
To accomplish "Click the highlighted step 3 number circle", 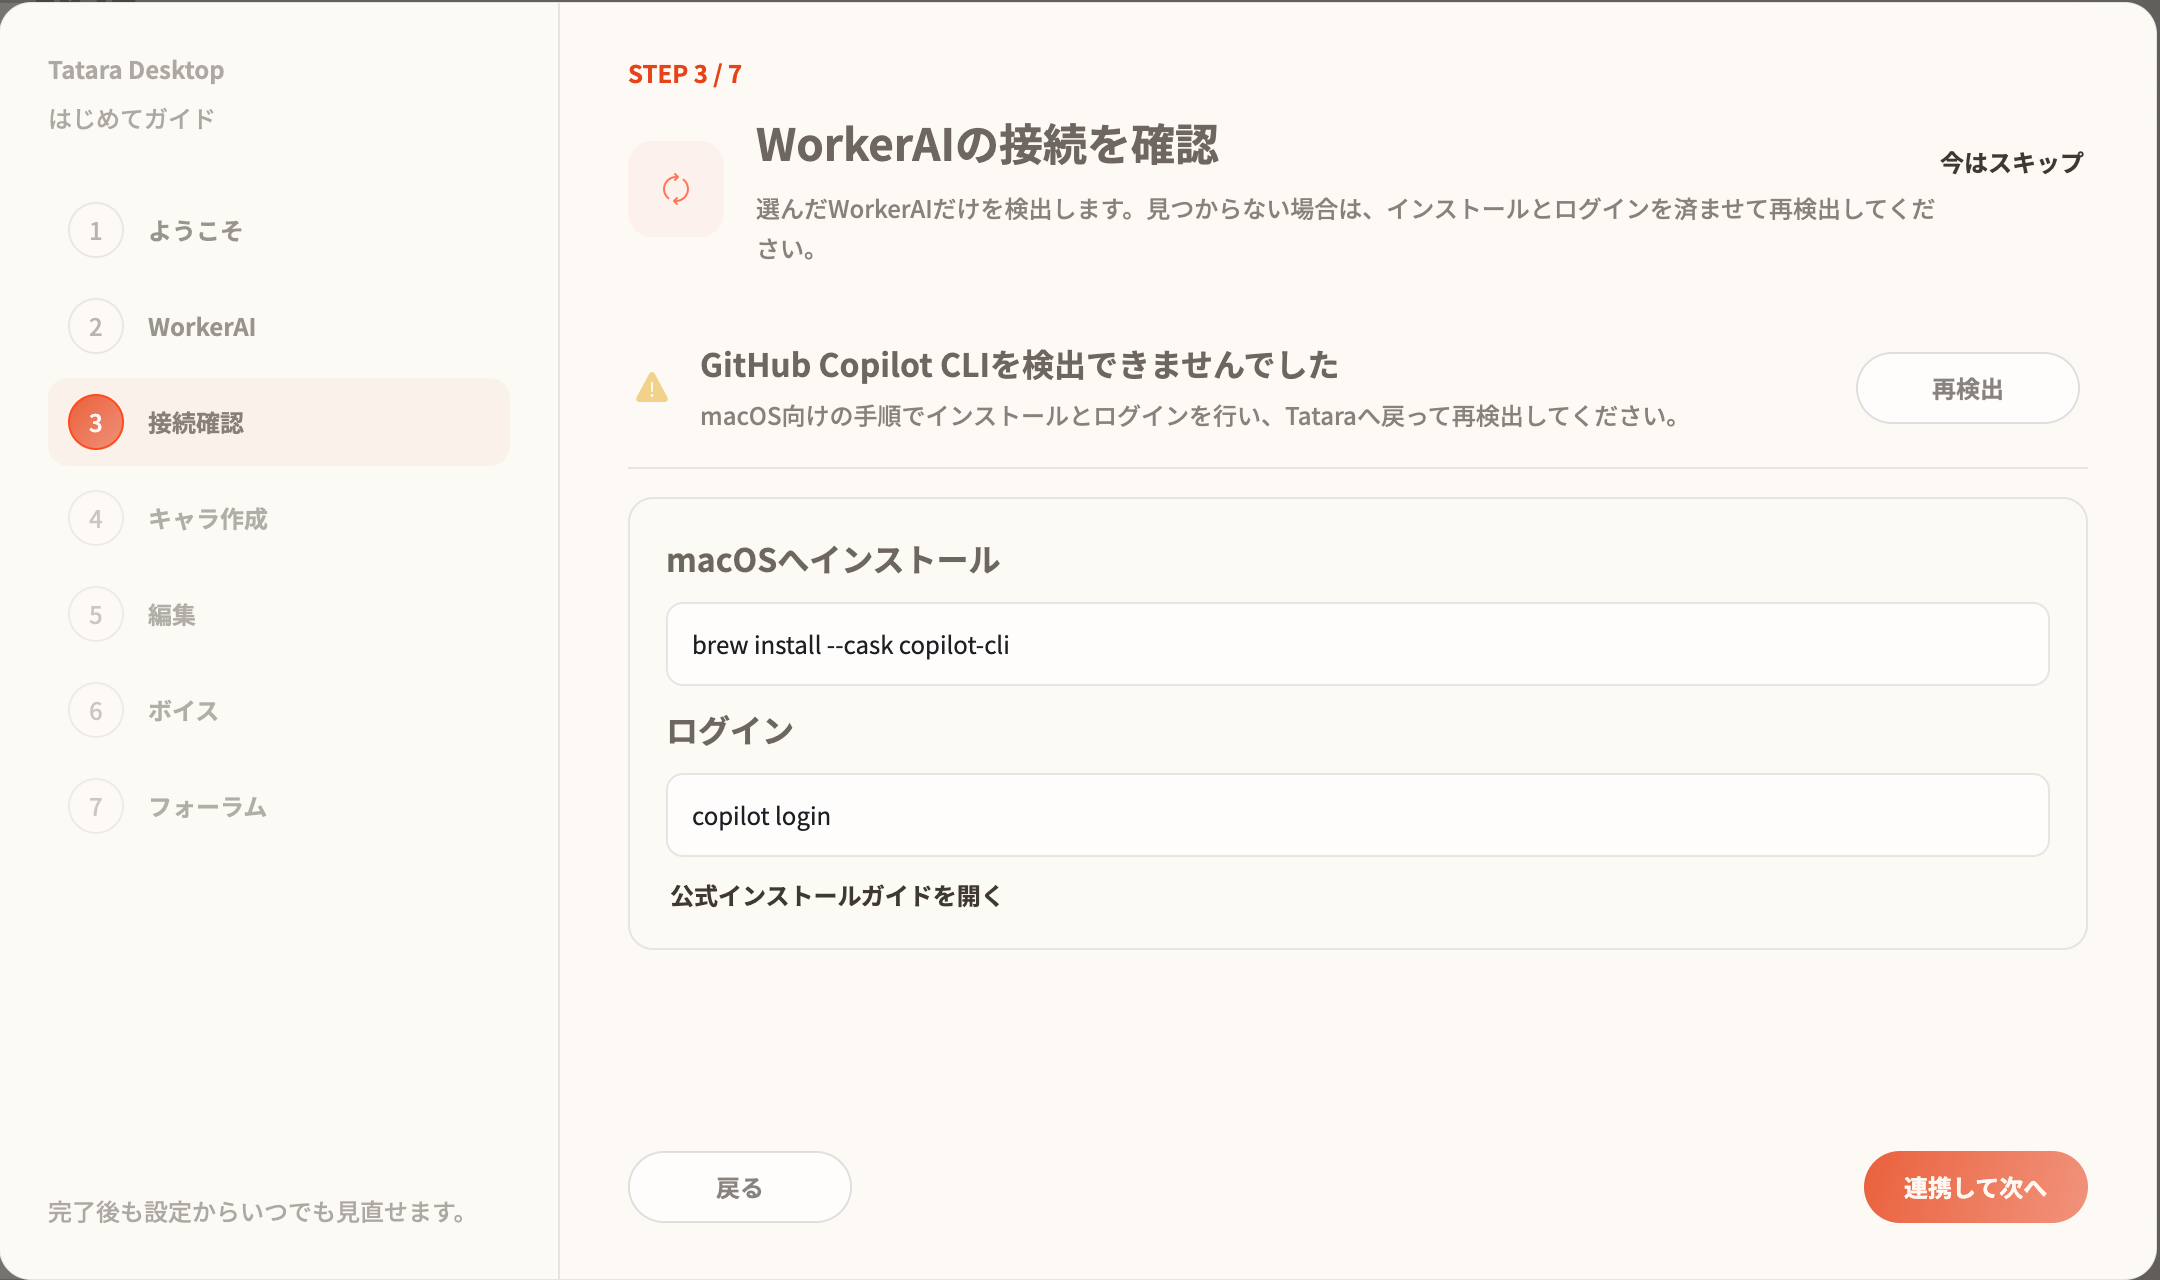I will 96,423.
